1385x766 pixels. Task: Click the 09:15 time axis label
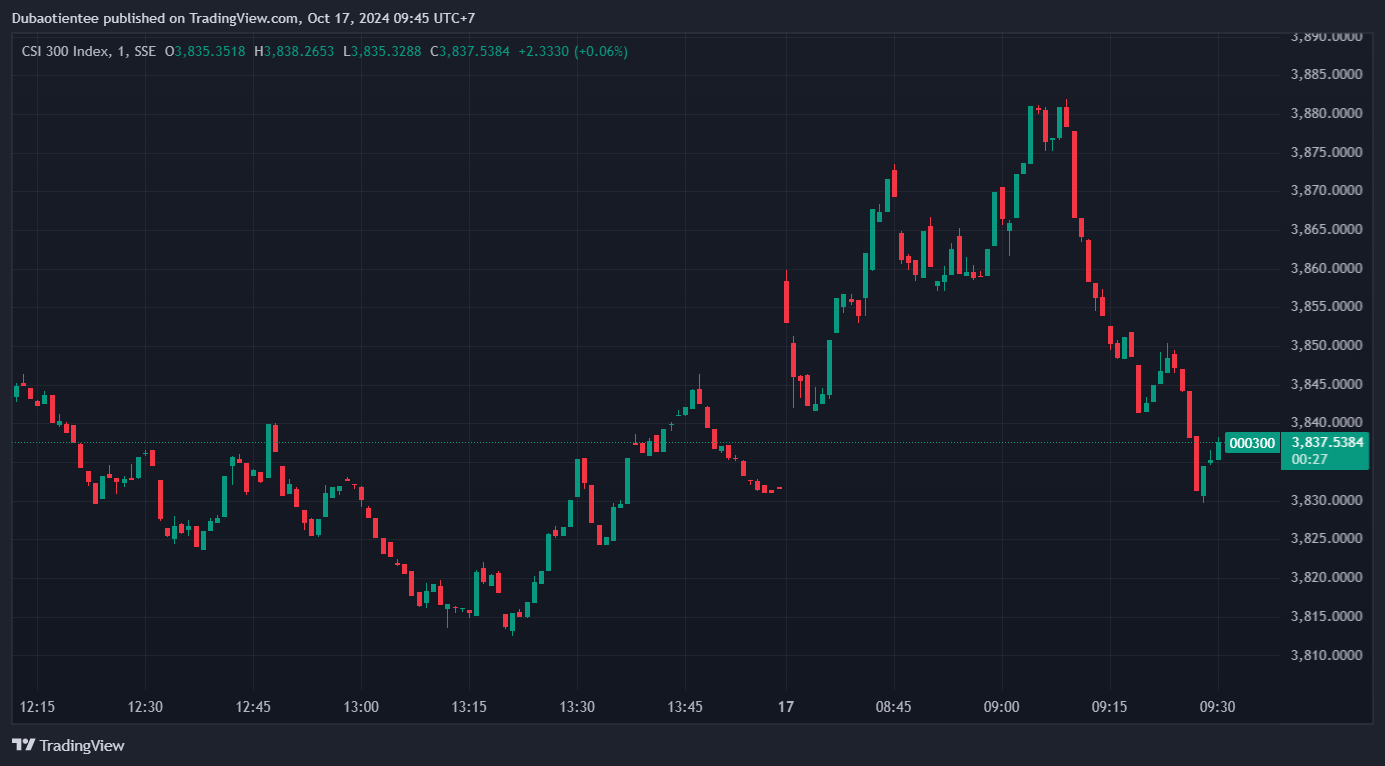click(1109, 707)
